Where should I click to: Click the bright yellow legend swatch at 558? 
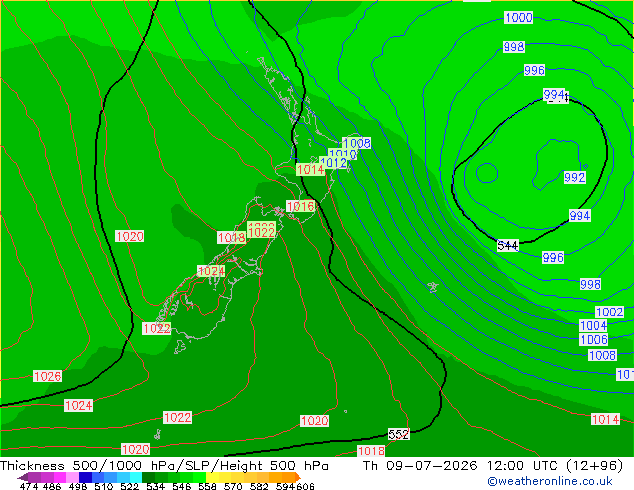(x=212, y=477)
